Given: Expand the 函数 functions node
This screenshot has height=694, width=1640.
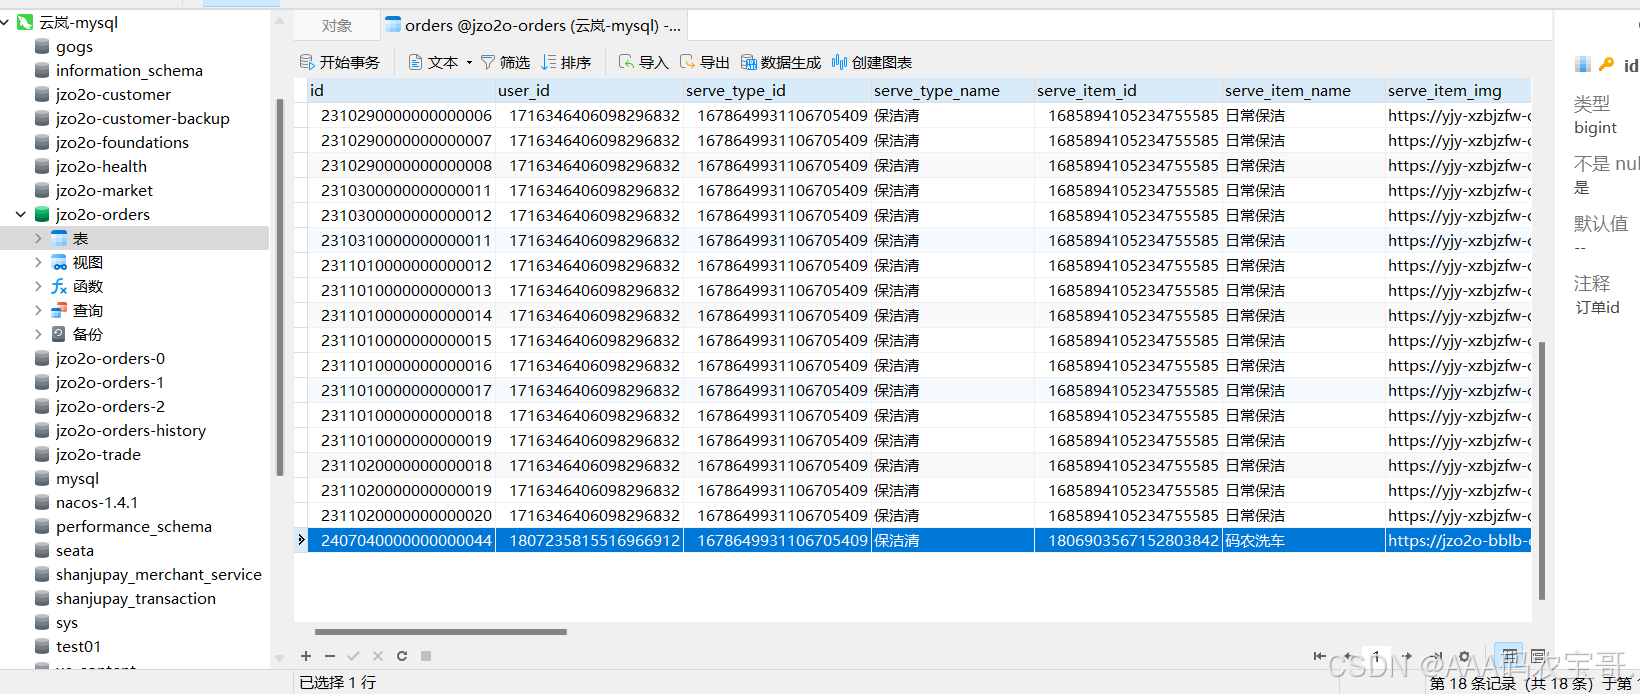Looking at the screenshot, I should (38, 286).
